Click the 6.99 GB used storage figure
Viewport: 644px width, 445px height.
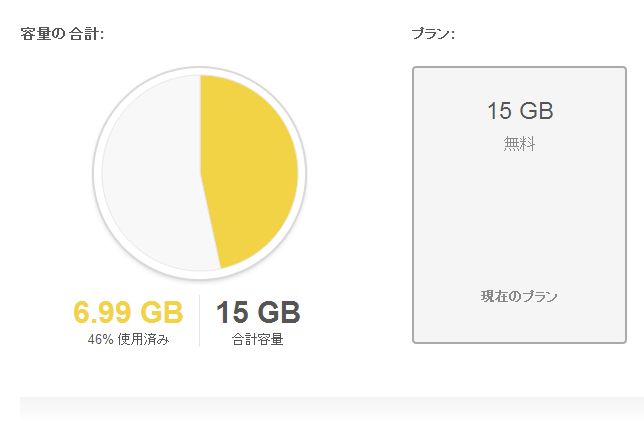tap(128, 312)
